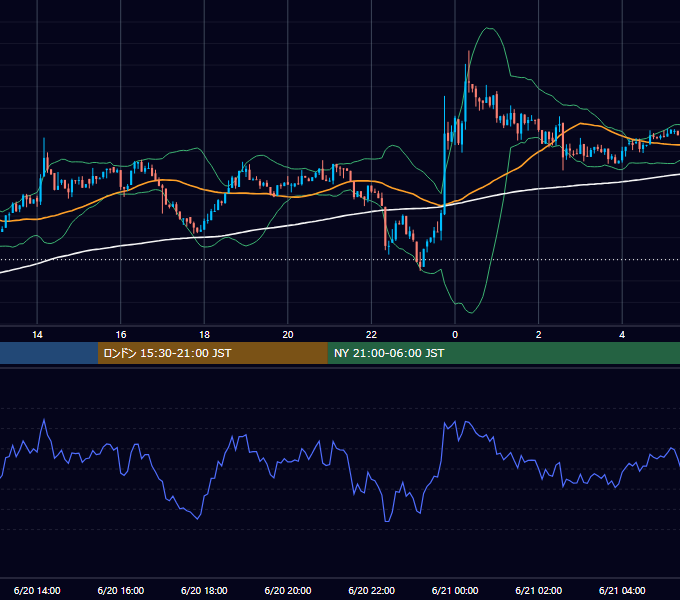
Task: Click the 6/21 02:00 date label
Action: click(x=539, y=590)
